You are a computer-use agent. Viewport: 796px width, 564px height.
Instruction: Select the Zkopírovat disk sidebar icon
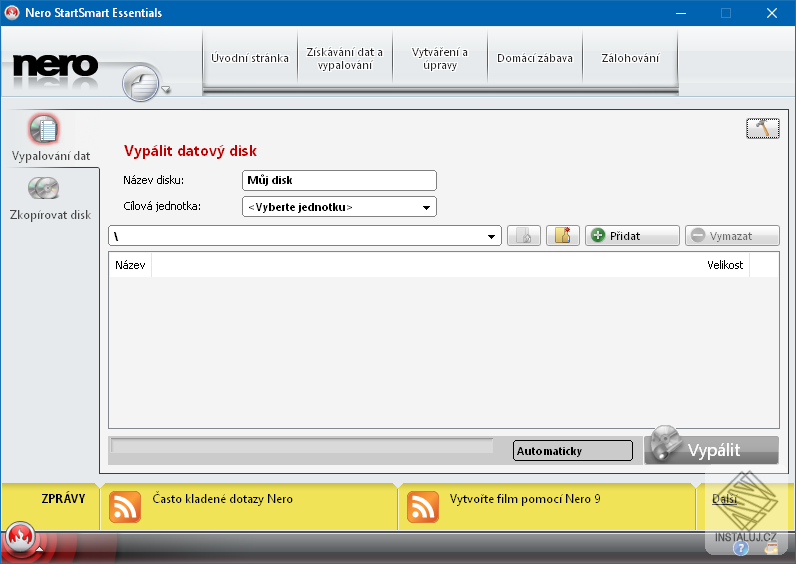click(44, 188)
